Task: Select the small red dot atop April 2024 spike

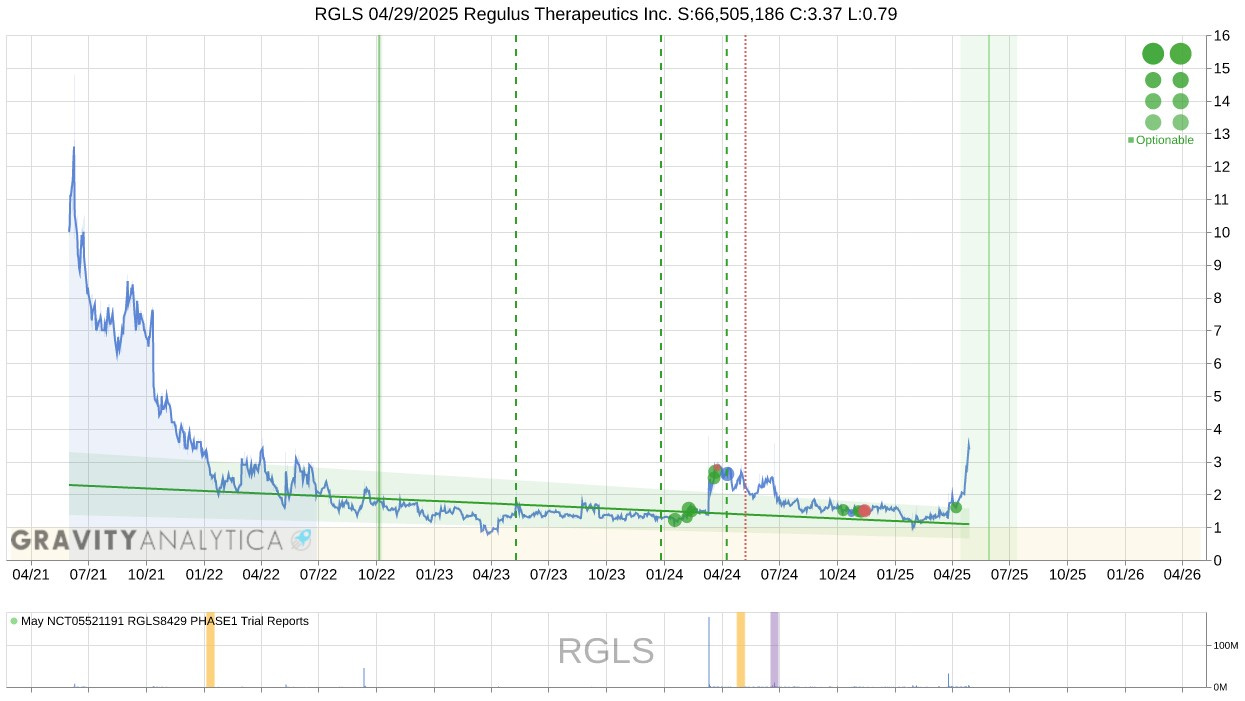Action: 717,469
